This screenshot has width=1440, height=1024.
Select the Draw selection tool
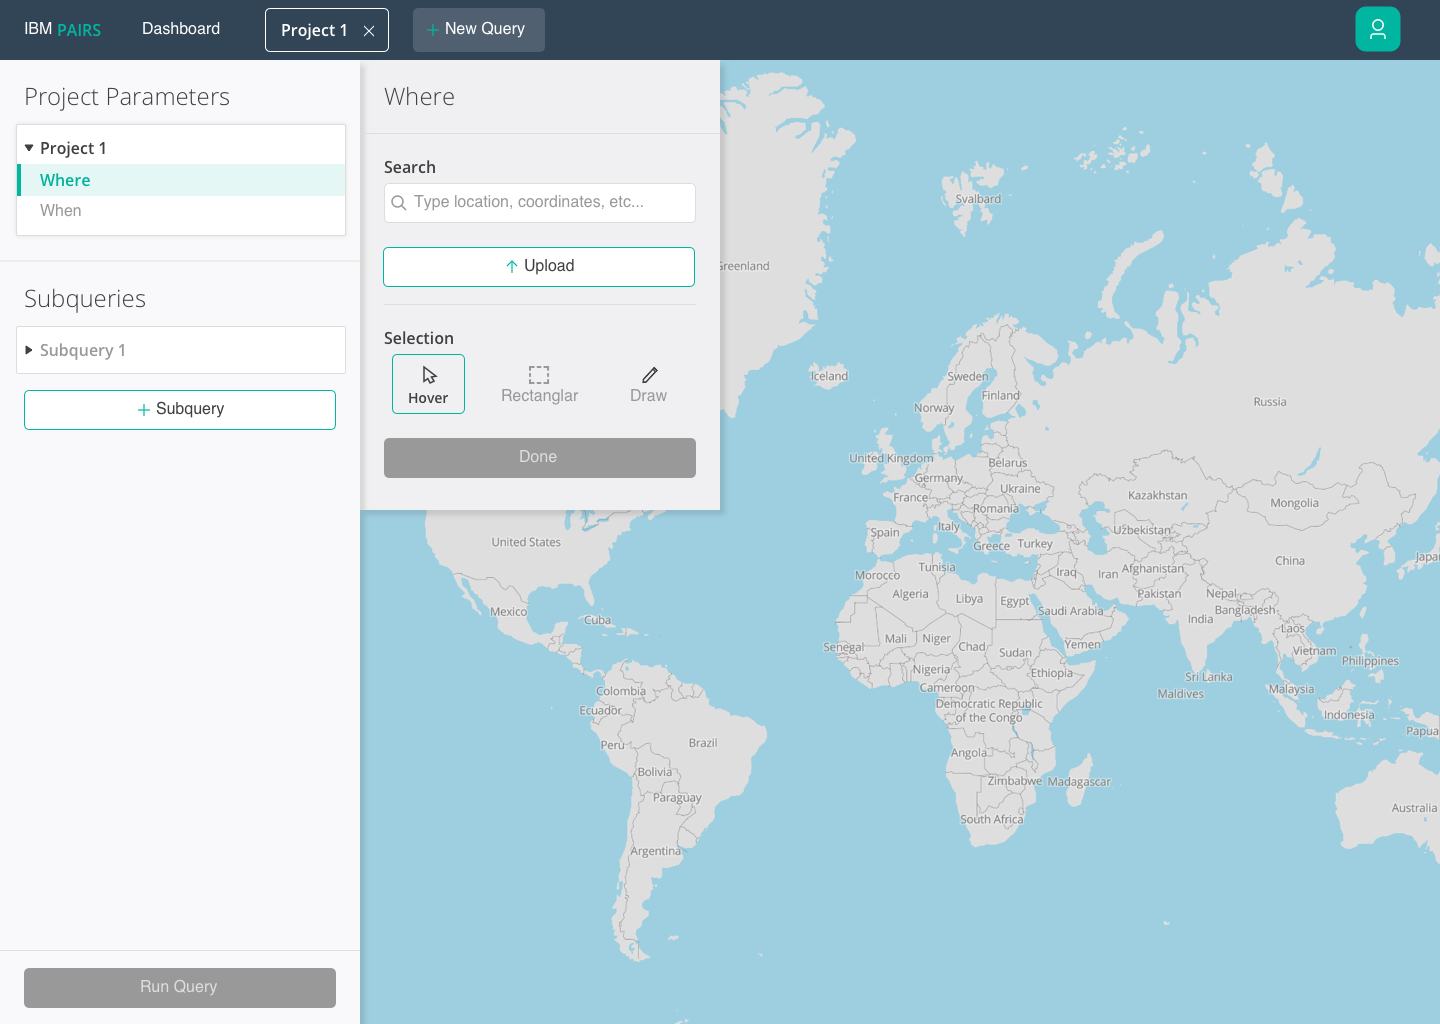coord(648,384)
